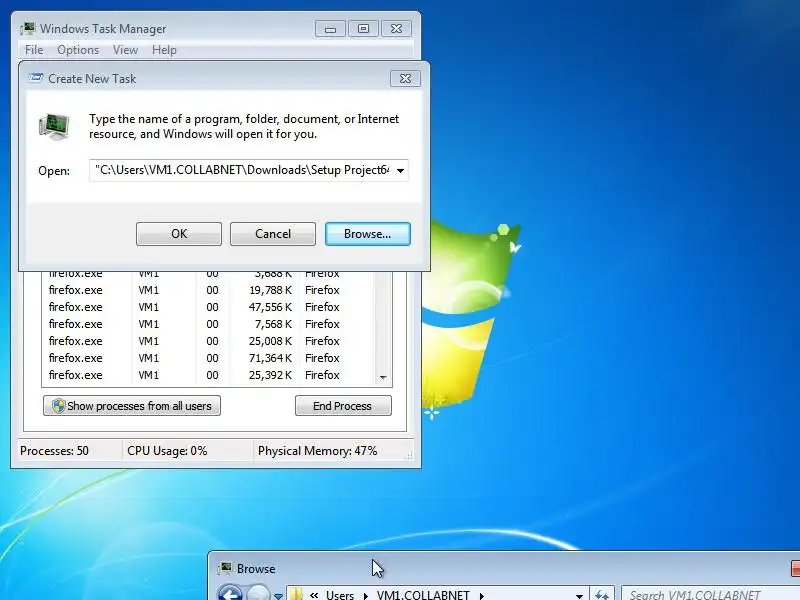Image resolution: width=800 pixels, height=600 pixels.
Task: Minimize the Windows Task Manager window
Action: pyautogui.click(x=330, y=29)
